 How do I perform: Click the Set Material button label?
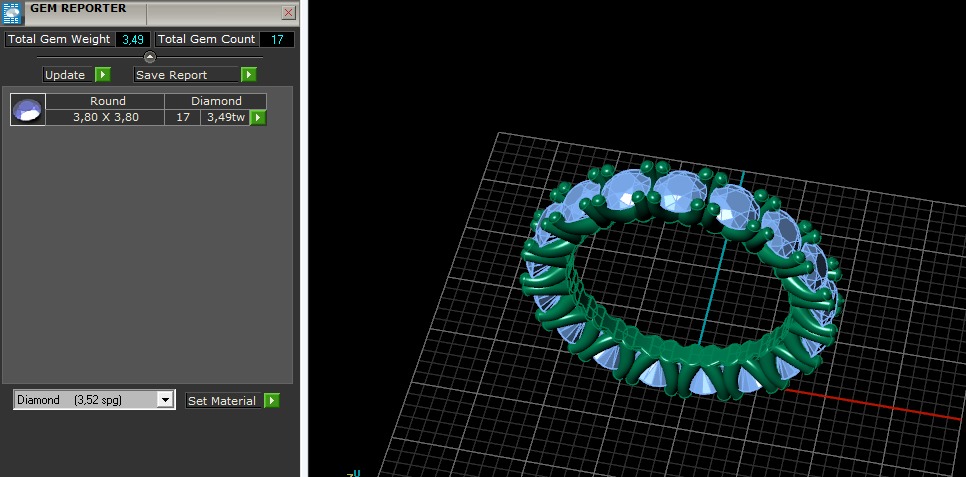coord(224,401)
